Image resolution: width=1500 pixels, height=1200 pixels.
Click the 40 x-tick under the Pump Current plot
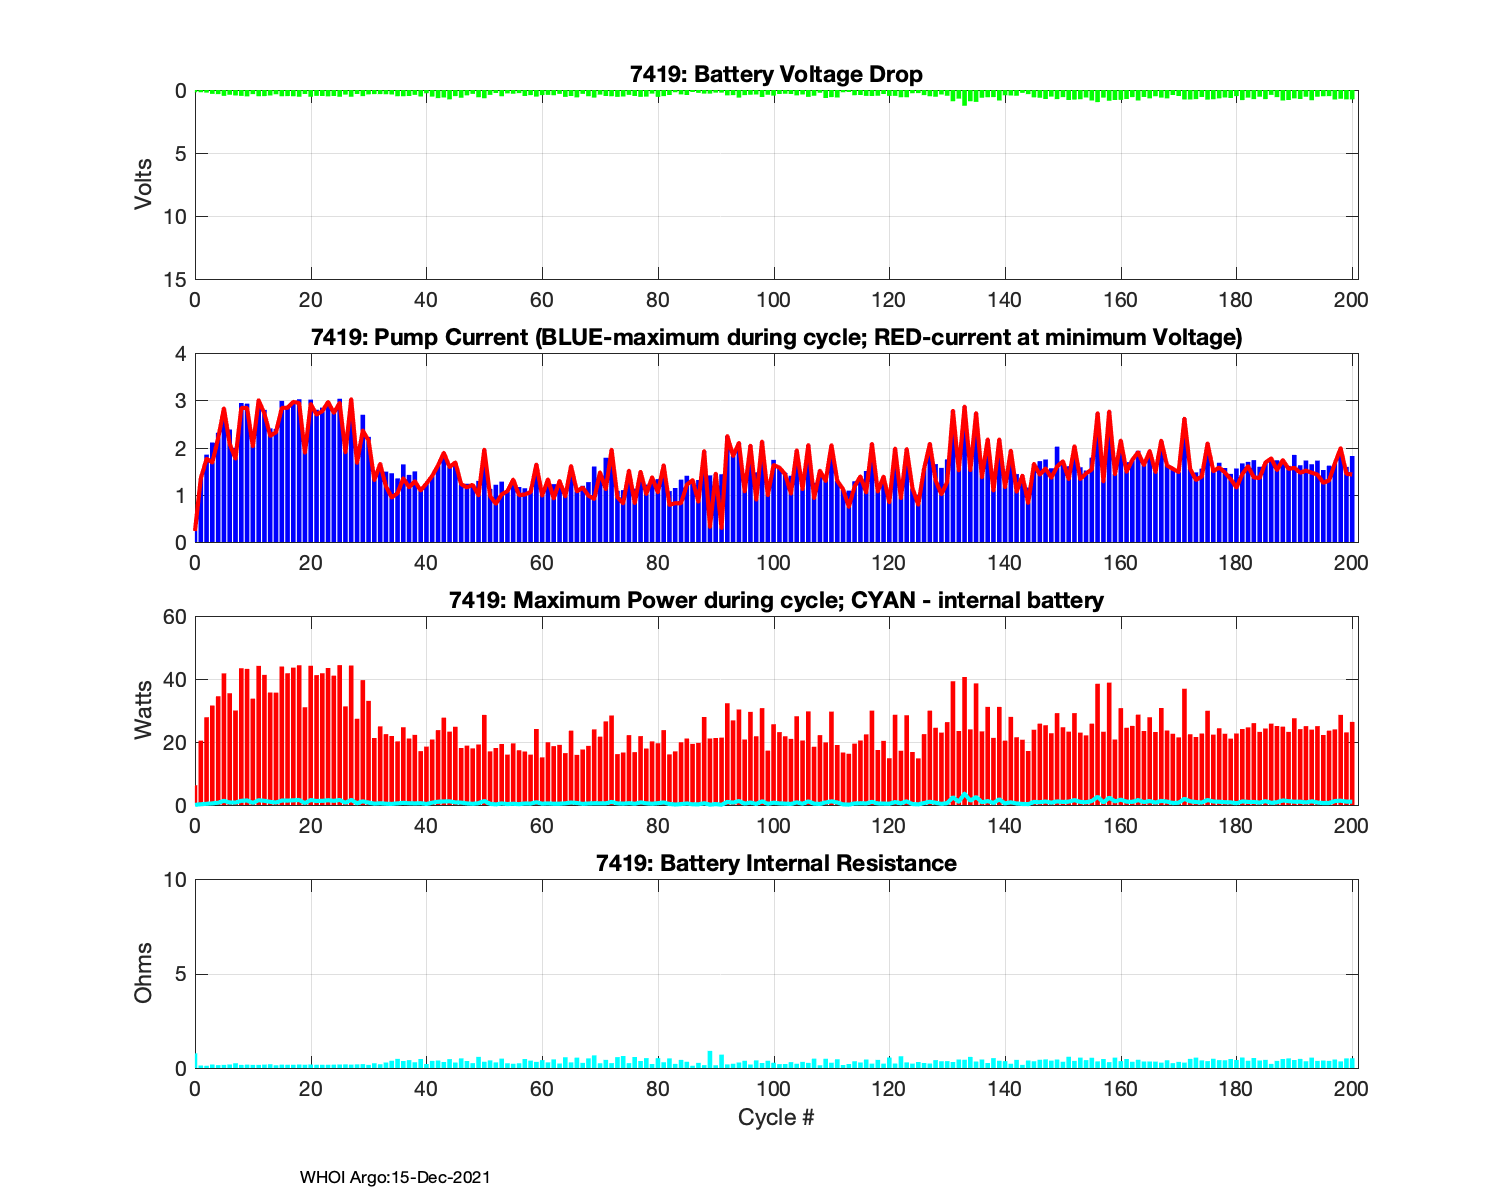pyautogui.click(x=426, y=563)
